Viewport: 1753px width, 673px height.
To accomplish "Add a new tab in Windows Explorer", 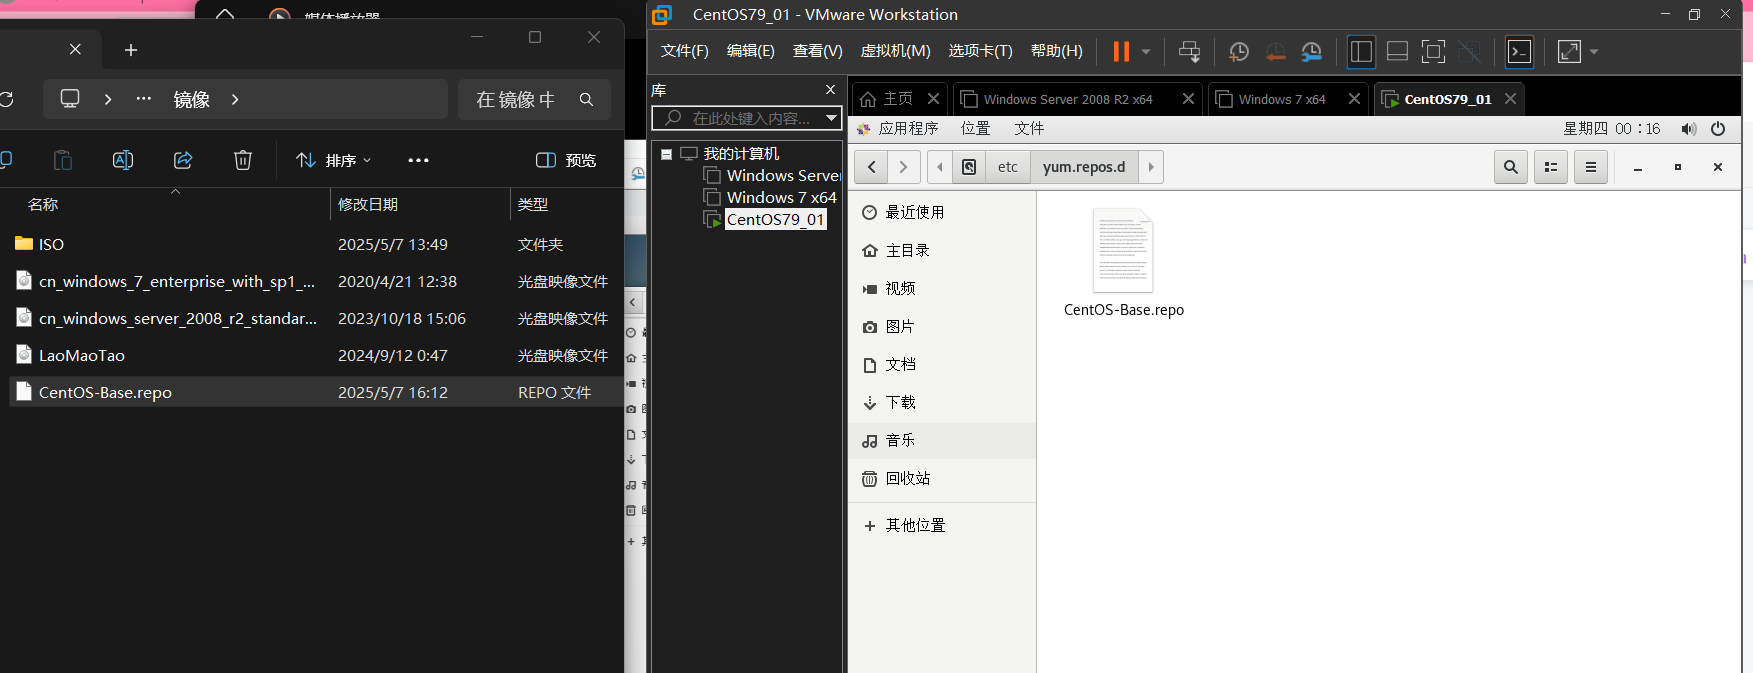I will pyautogui.click(x=131, y=50).
